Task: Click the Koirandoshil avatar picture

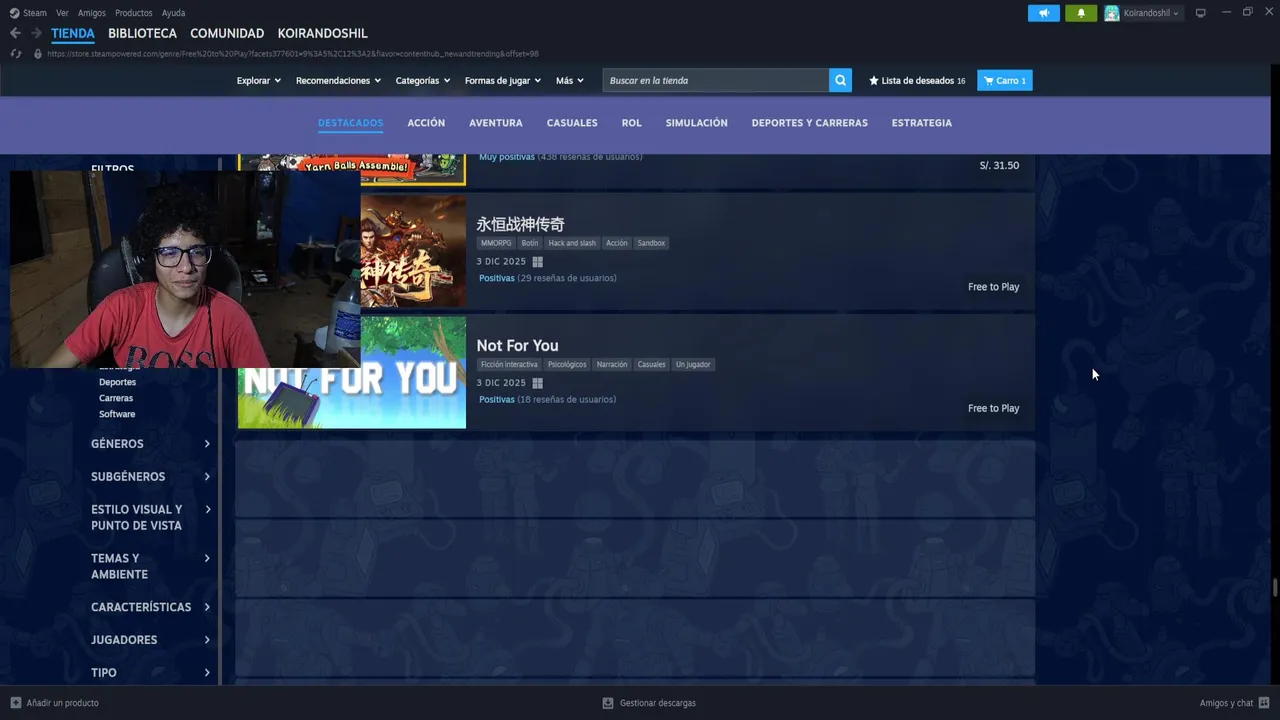Action: (1112, 13)
